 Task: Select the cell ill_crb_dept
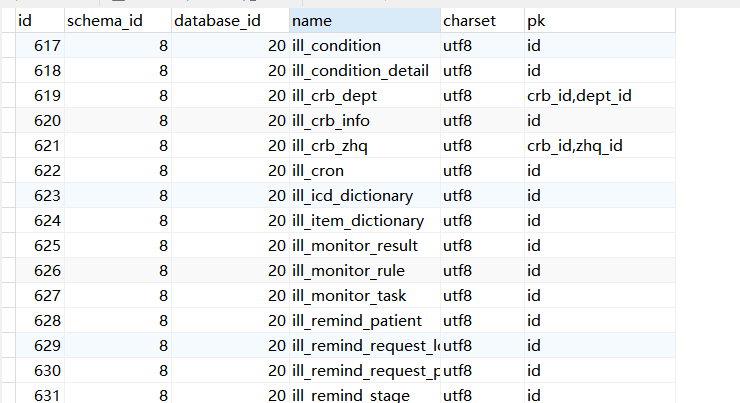click(365, 96)
